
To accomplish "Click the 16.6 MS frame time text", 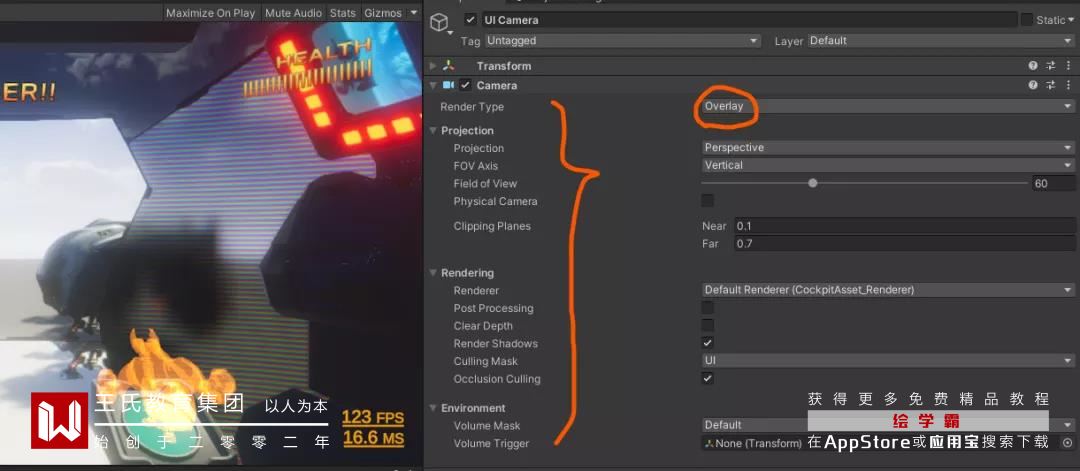I will point(373,438).
